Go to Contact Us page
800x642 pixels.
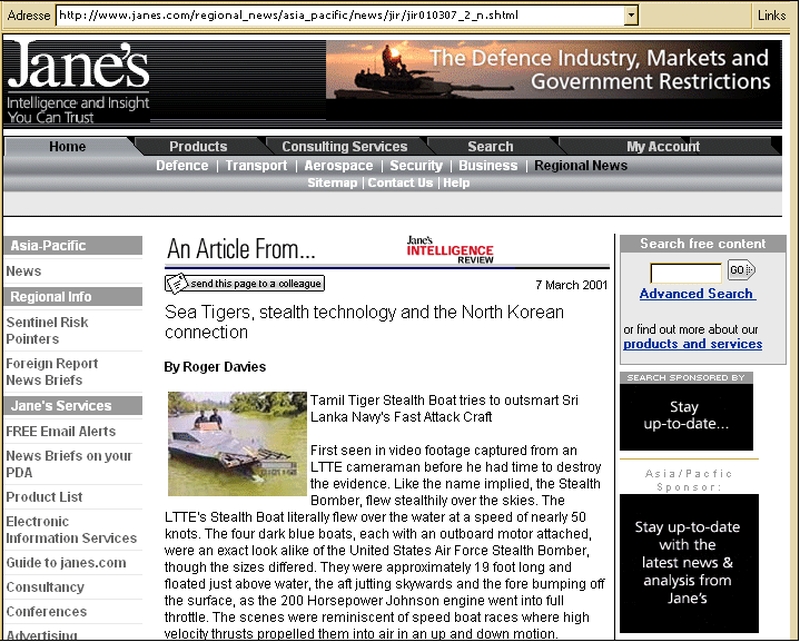coord(400,183)
